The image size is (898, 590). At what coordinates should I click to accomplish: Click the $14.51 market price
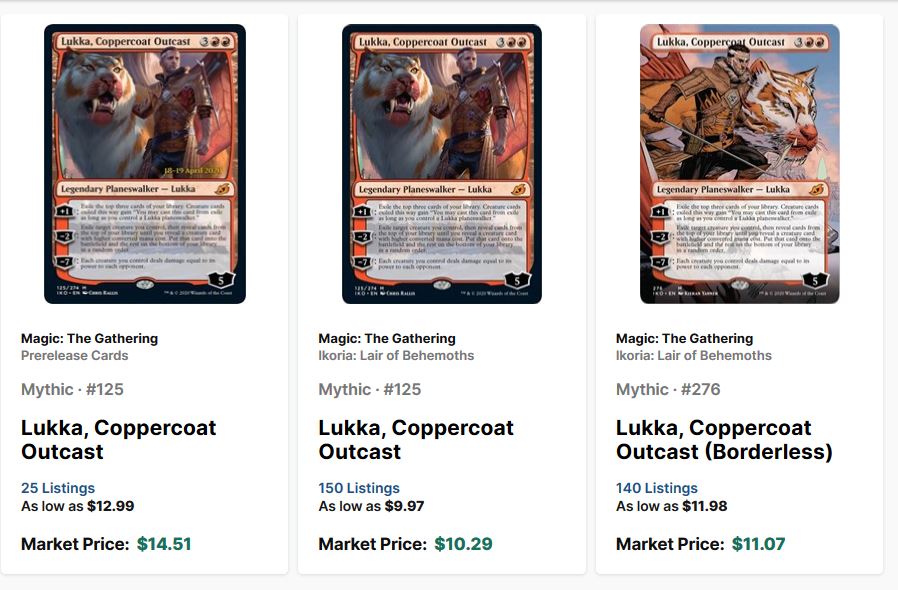pyautogui.click(x=164, y=544)
